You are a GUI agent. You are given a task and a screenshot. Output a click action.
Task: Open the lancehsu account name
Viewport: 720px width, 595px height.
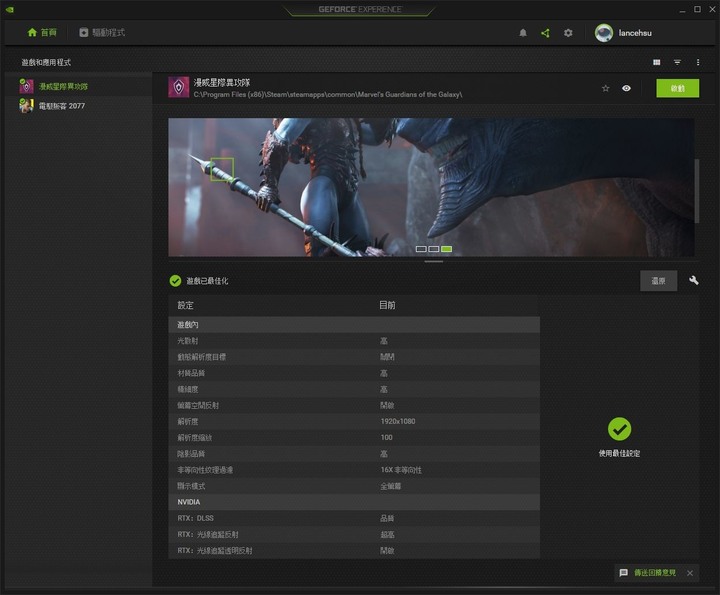[635, 33]
